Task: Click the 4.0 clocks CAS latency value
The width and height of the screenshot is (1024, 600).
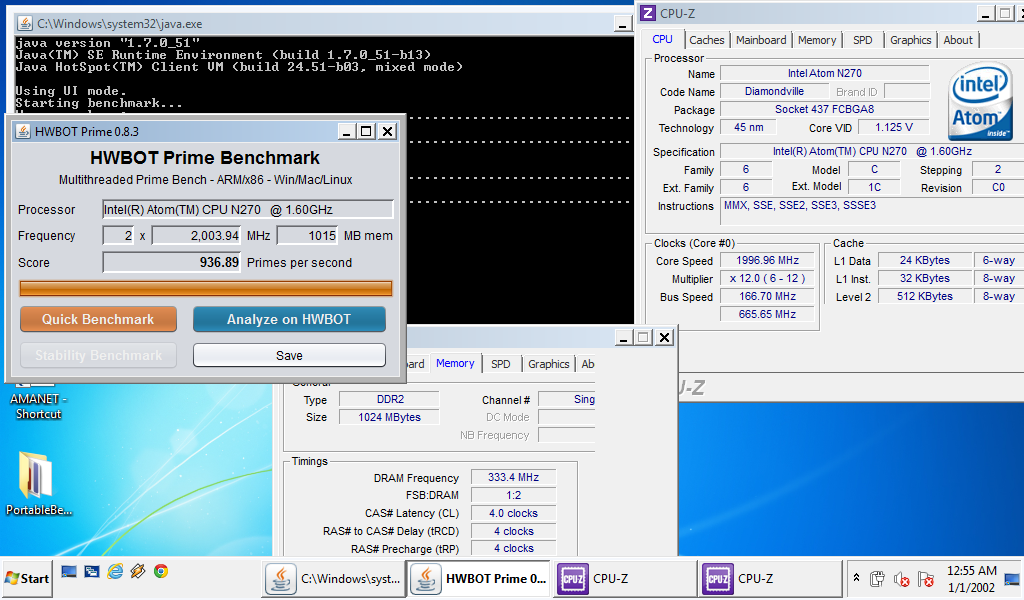Action: tap(513, 513)
